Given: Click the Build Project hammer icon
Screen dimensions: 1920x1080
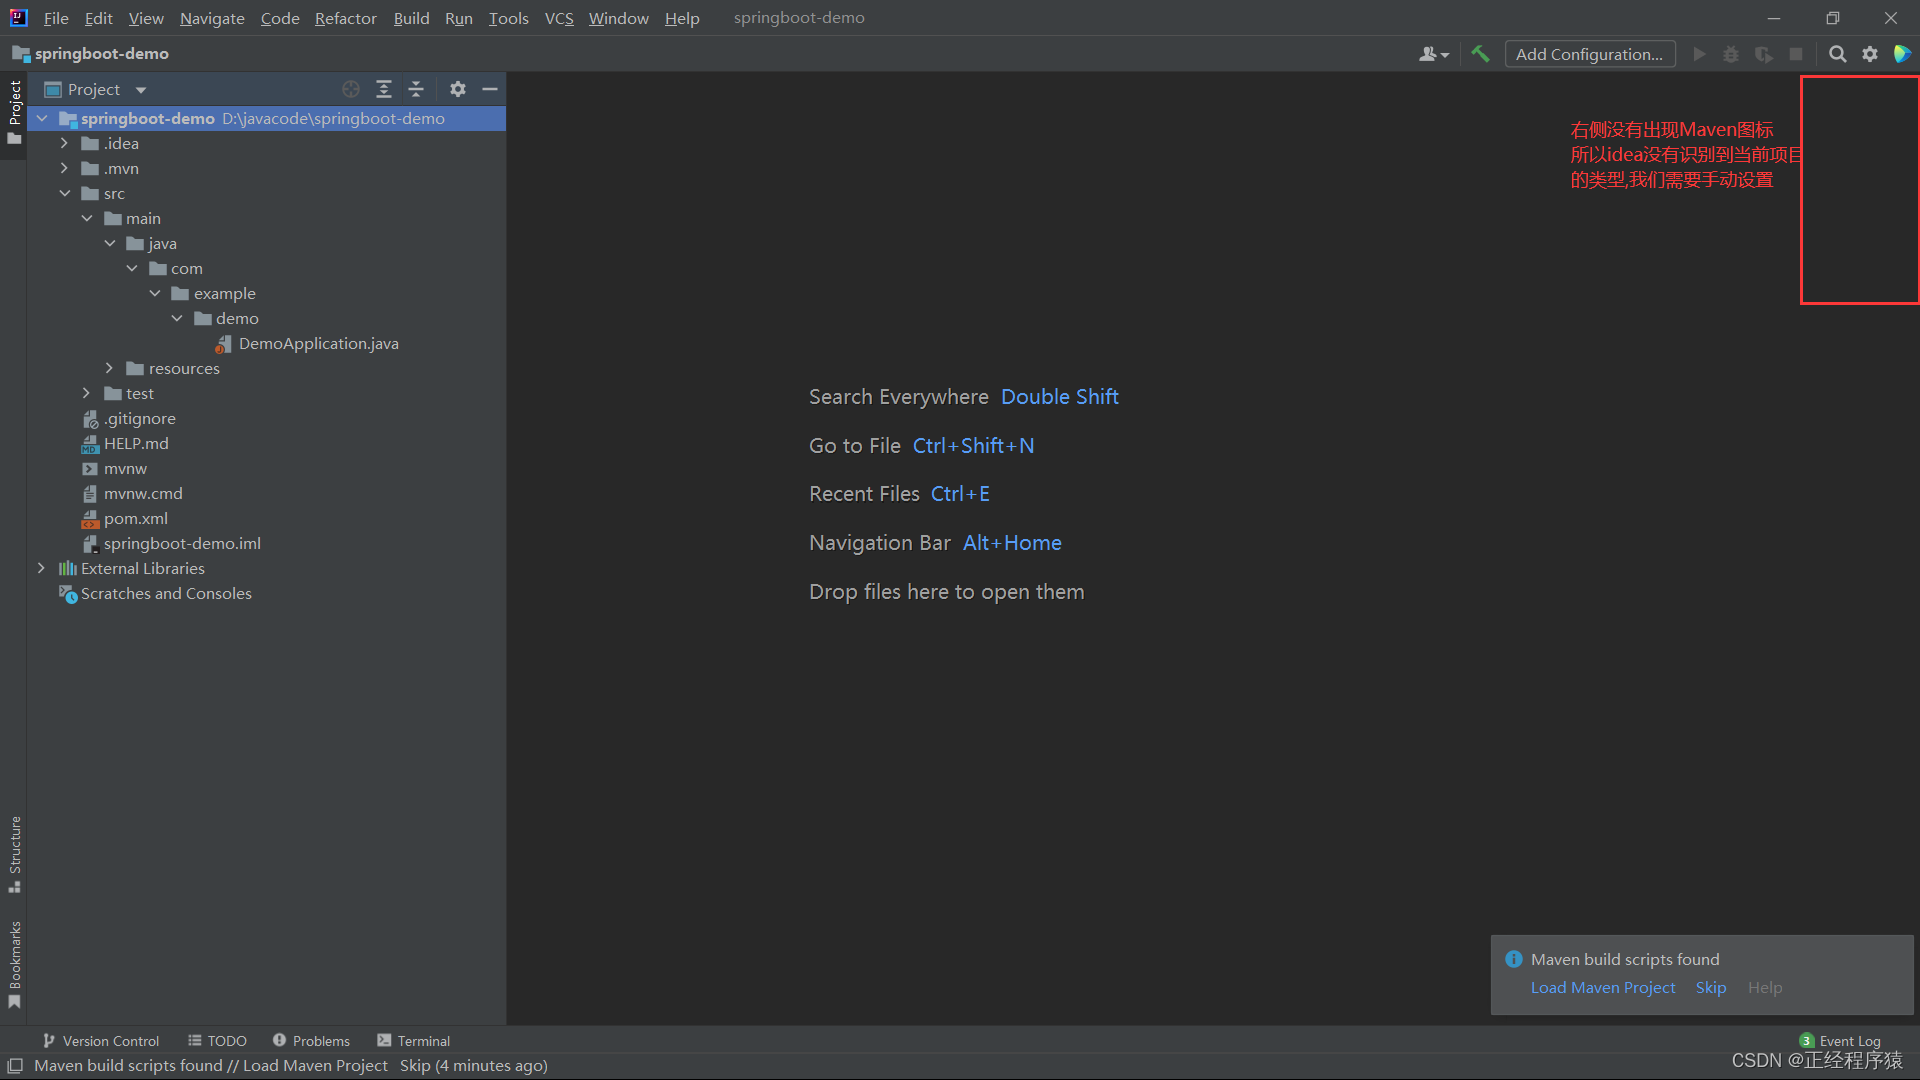Looking at the screenshot, I should 1480,54.
